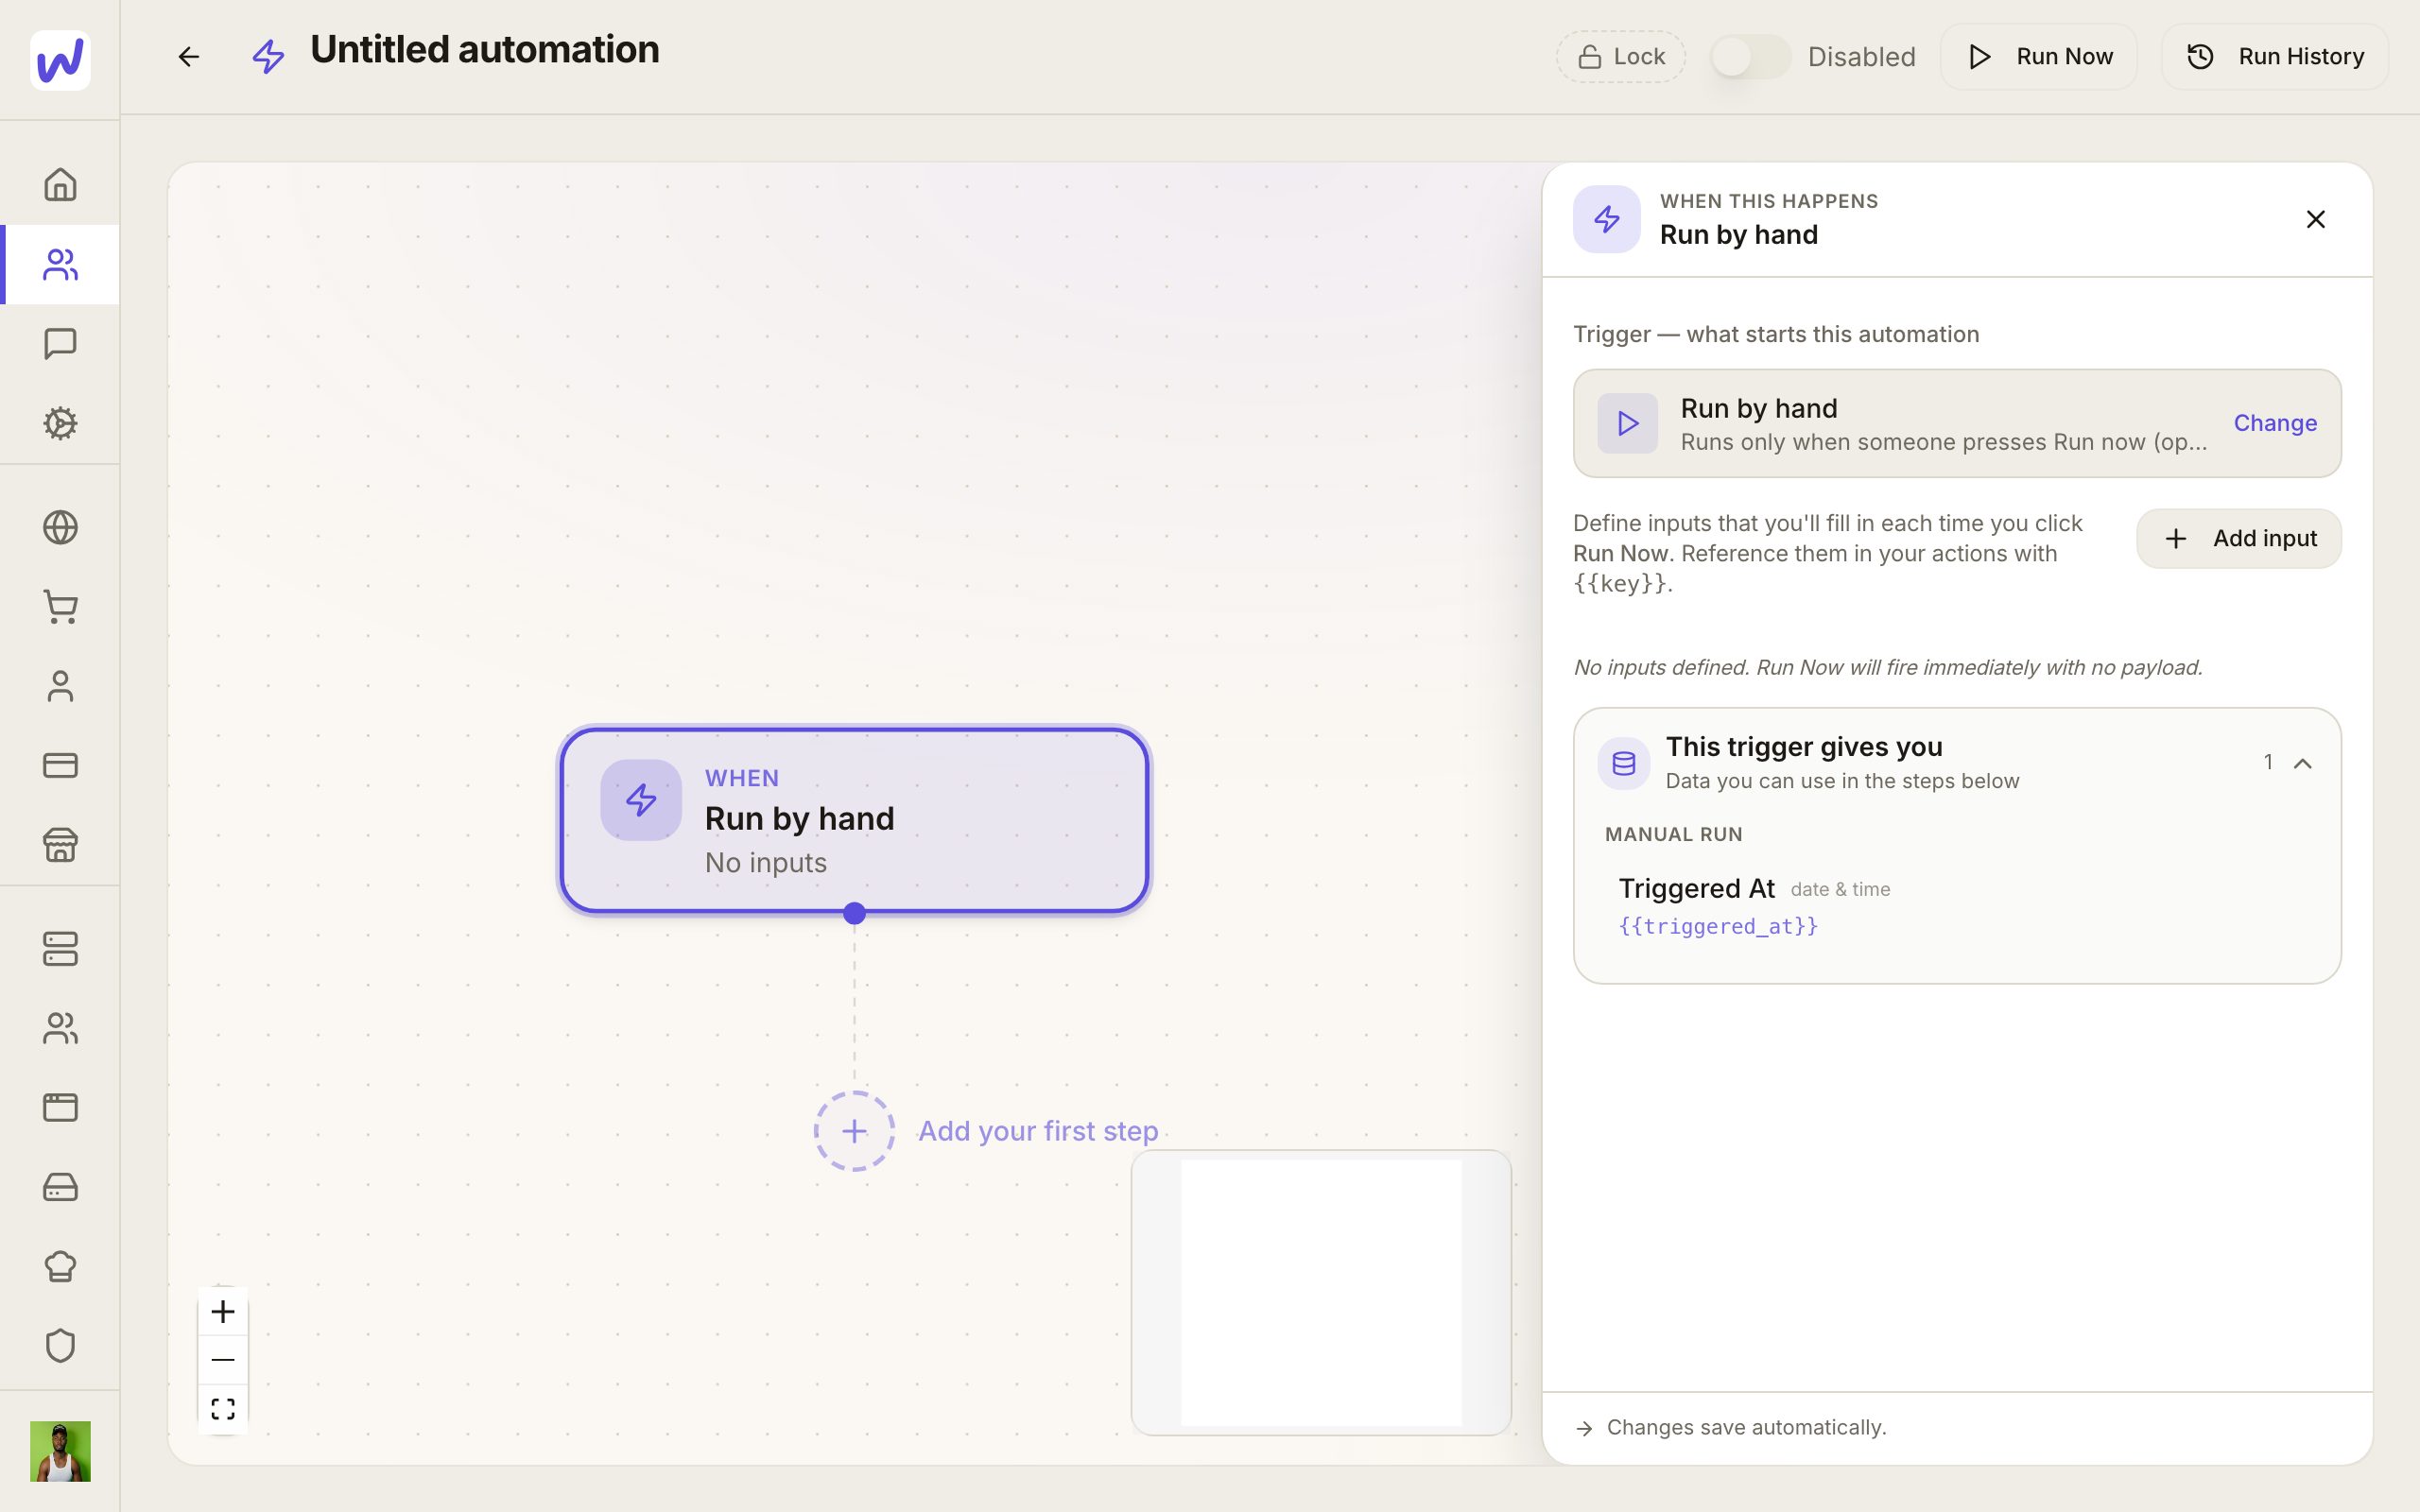Click Change trigger link
Viewport: 2420px width, 1512px height.
coord(2275,423)
